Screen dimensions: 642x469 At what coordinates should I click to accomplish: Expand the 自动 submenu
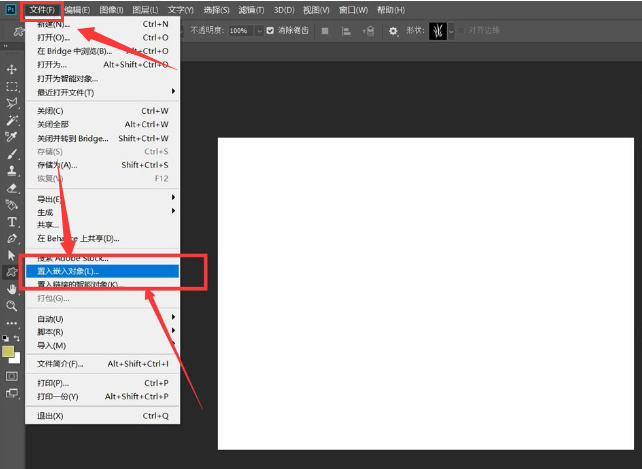(100, 319)
